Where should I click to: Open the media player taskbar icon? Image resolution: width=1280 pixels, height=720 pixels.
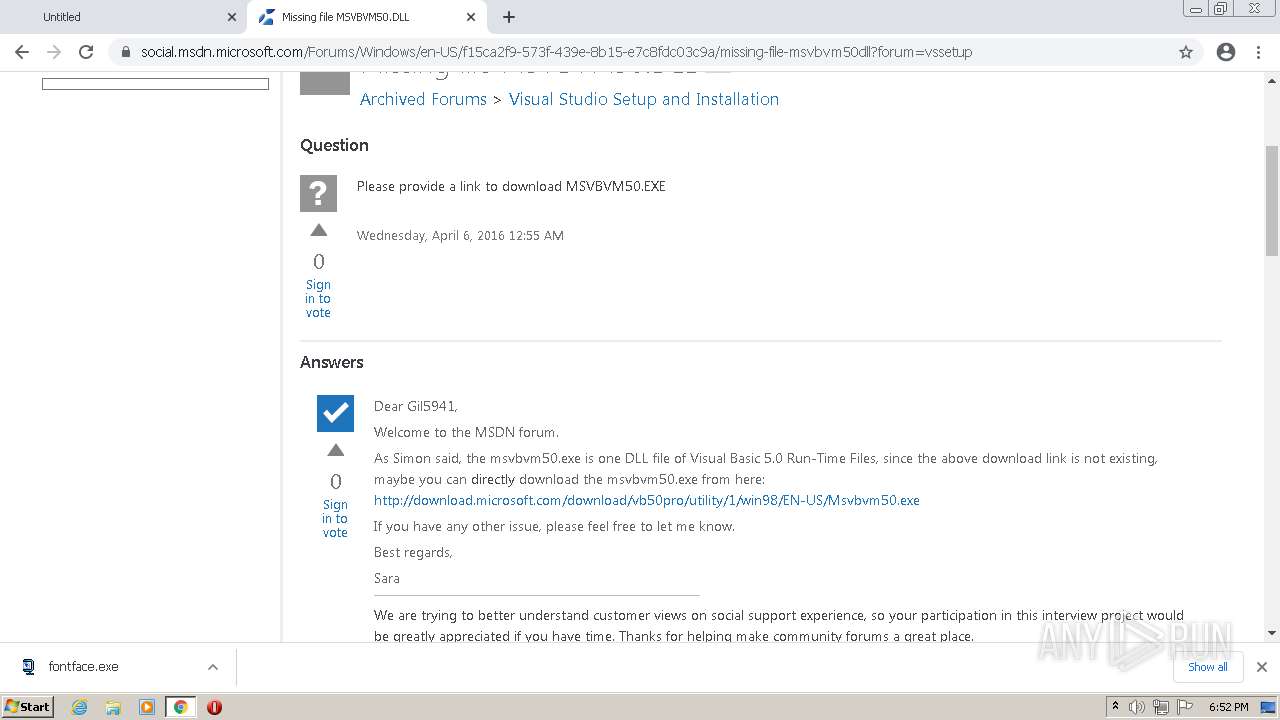[x=147, y=707]
